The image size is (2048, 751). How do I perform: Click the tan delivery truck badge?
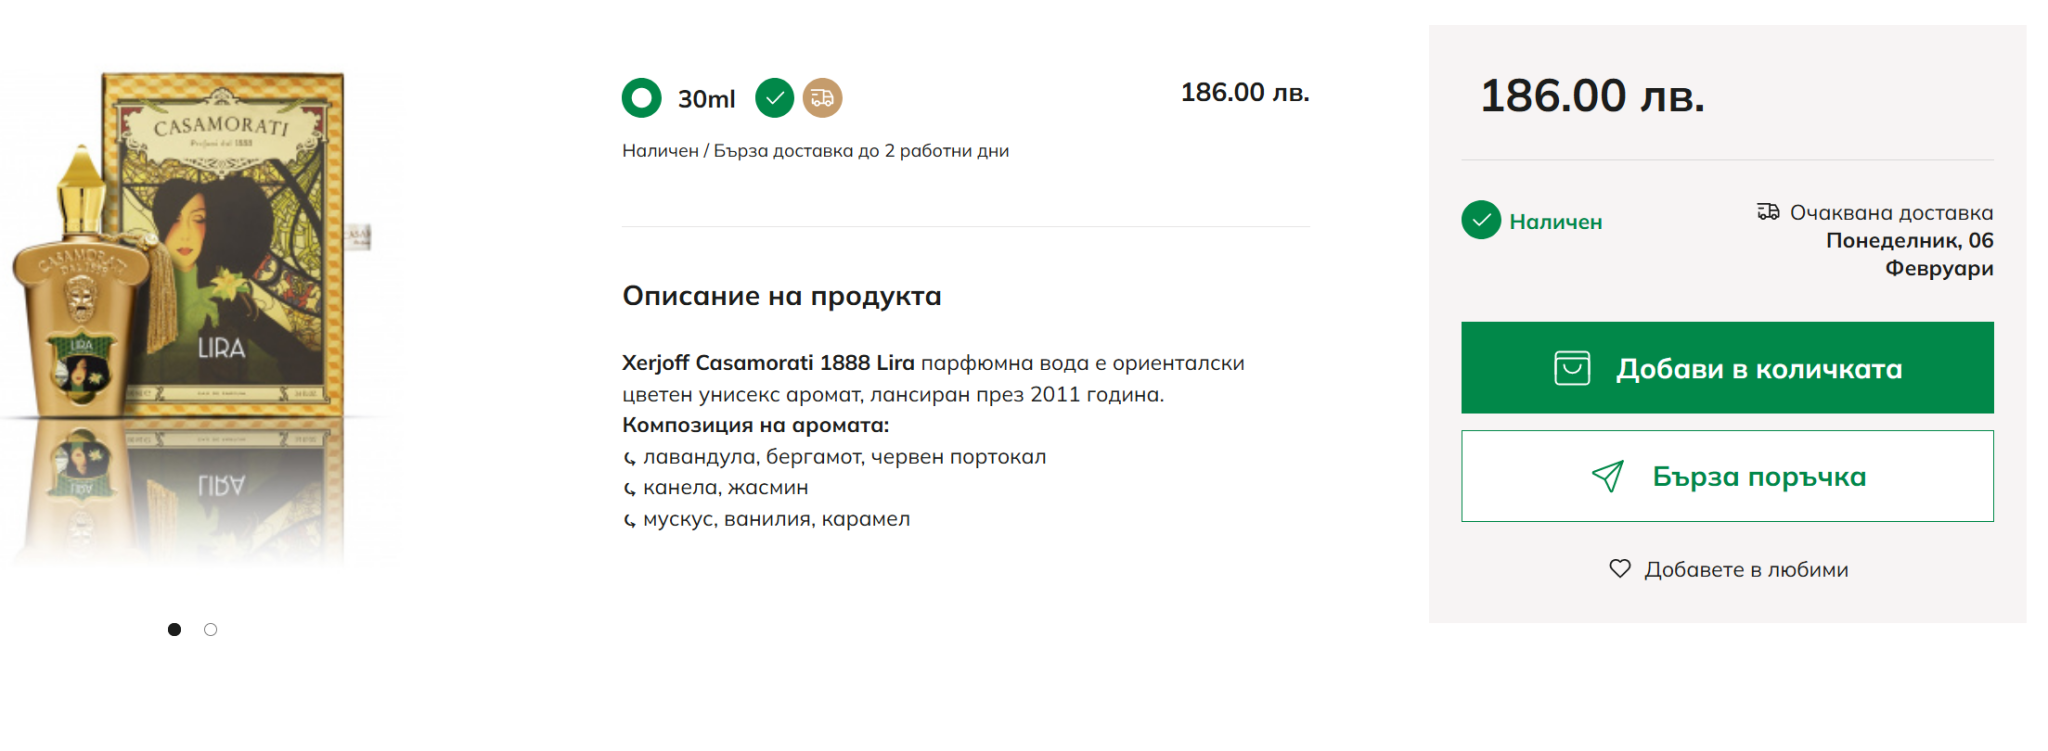[x=822, y=98]
